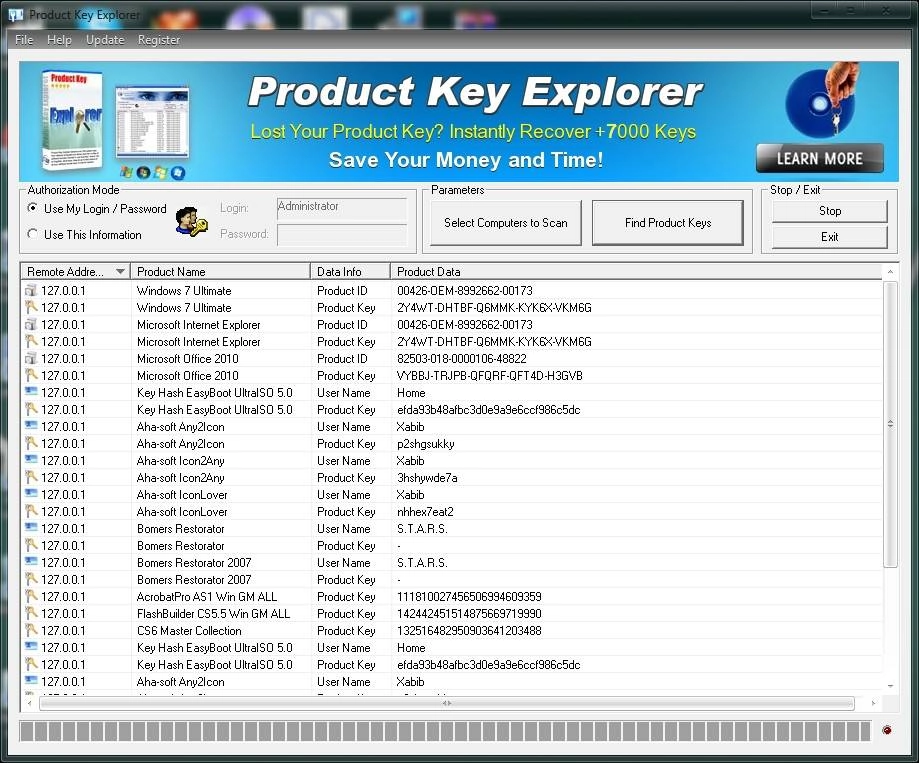The height and width of the screenshot is (763, 919).
Task: Click key icon for Bomers Restorator 2007 Product Key
Action: pyautogui.click(x=31, y=579)
